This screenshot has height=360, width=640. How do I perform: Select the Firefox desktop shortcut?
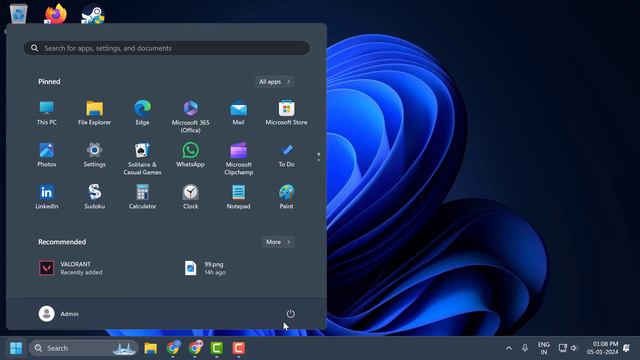click(x=56, y=14)
